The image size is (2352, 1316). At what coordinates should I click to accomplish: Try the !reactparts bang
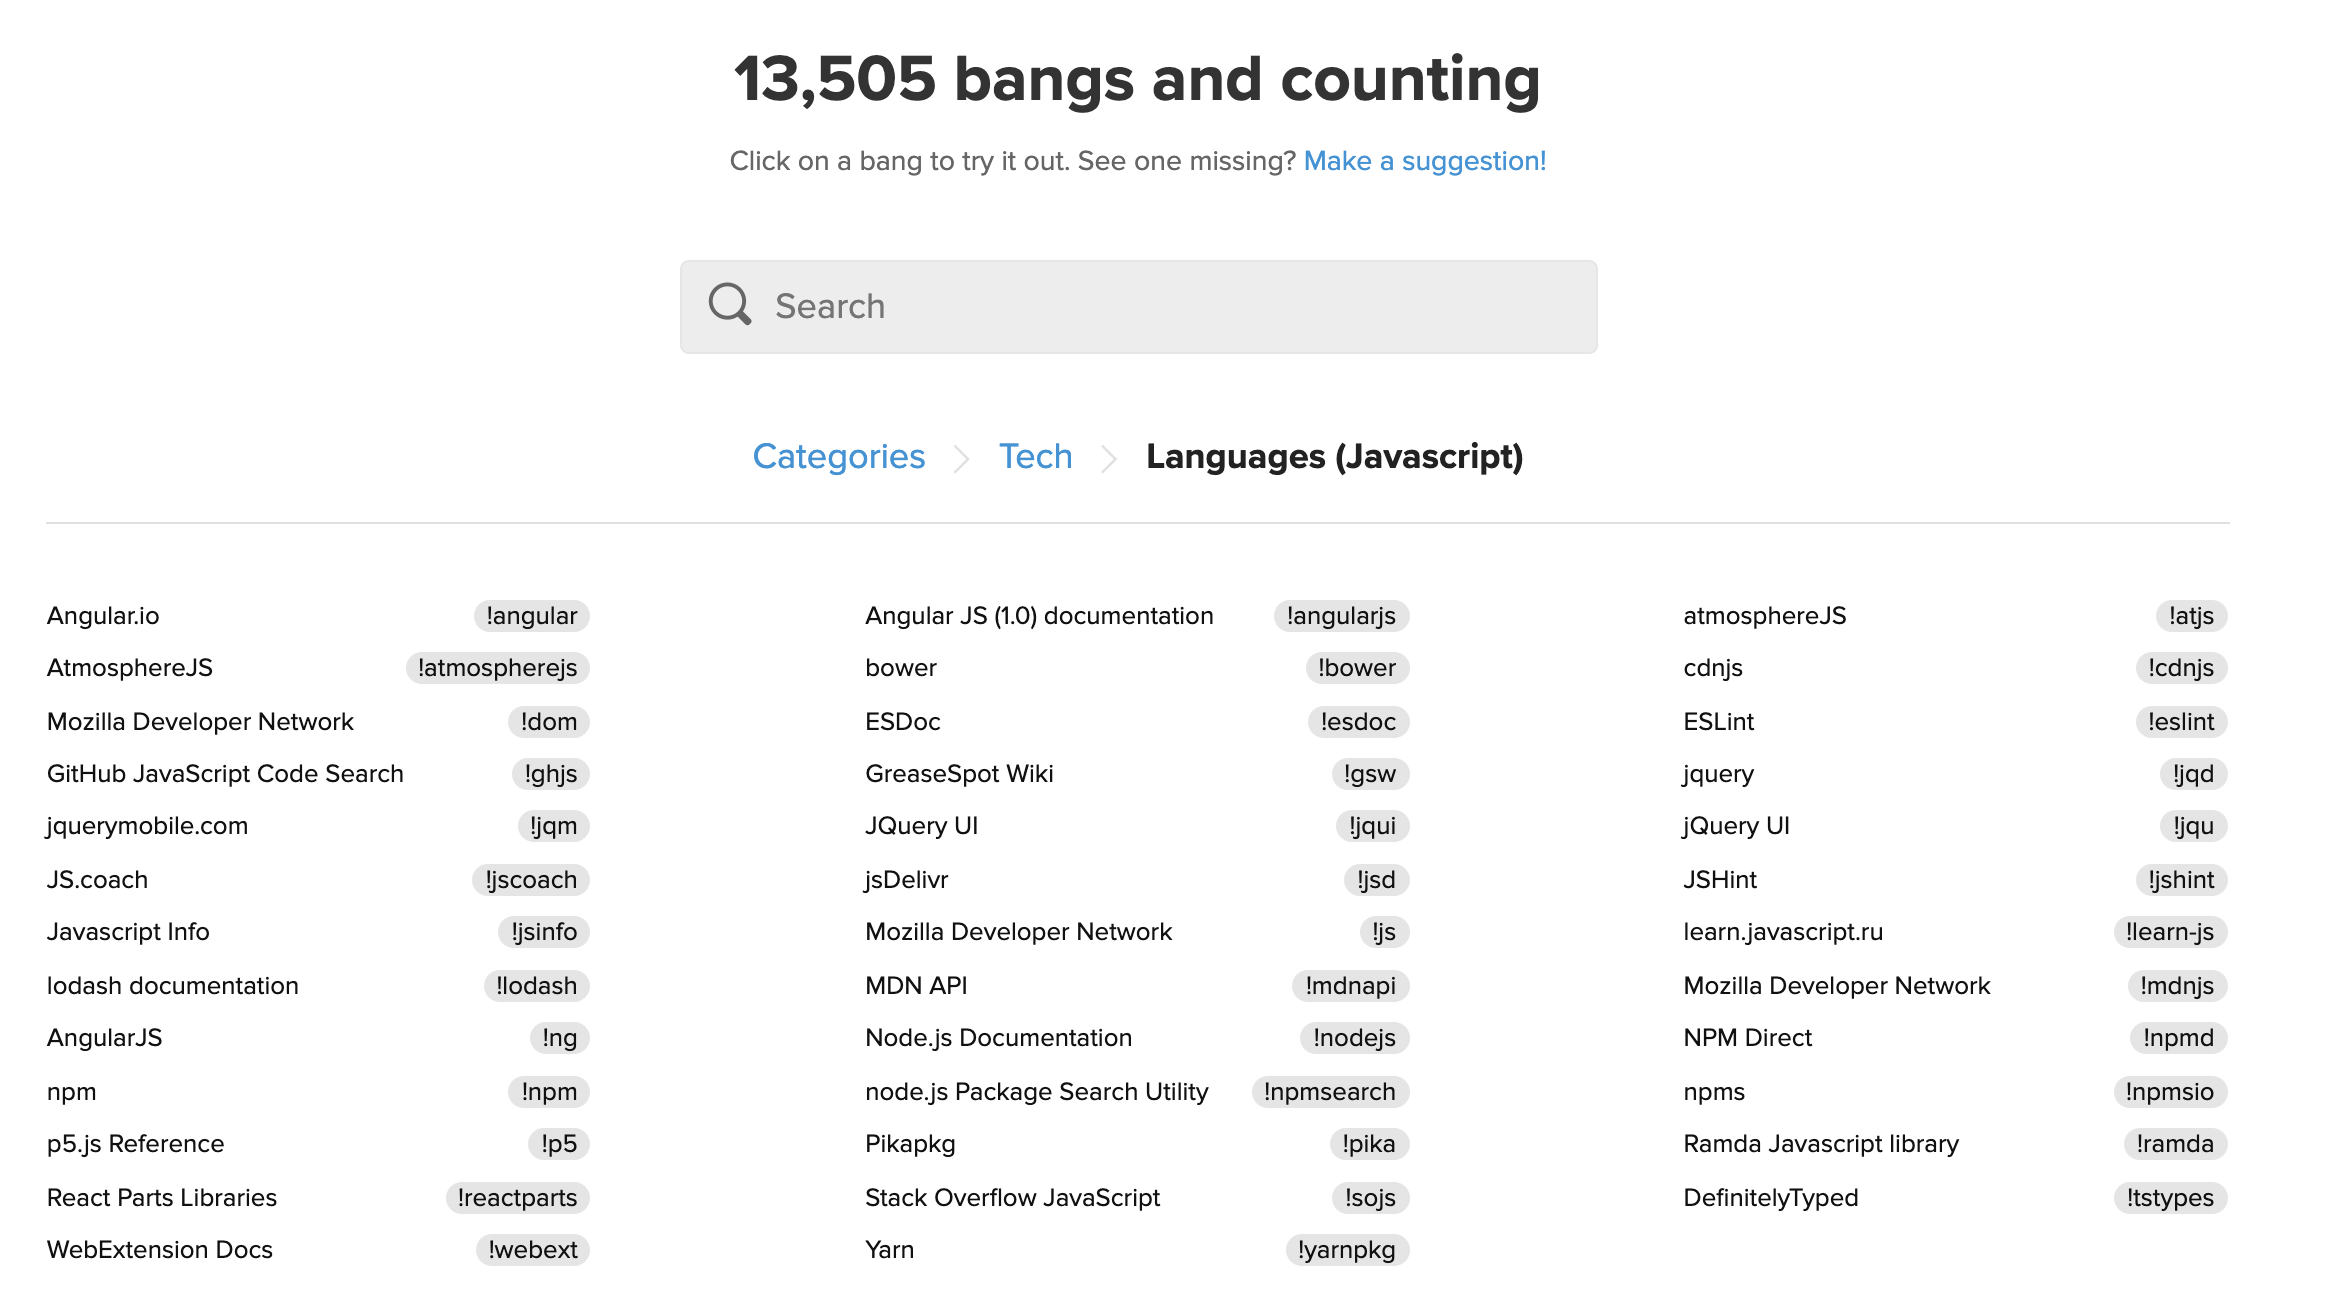point(517,1198)
